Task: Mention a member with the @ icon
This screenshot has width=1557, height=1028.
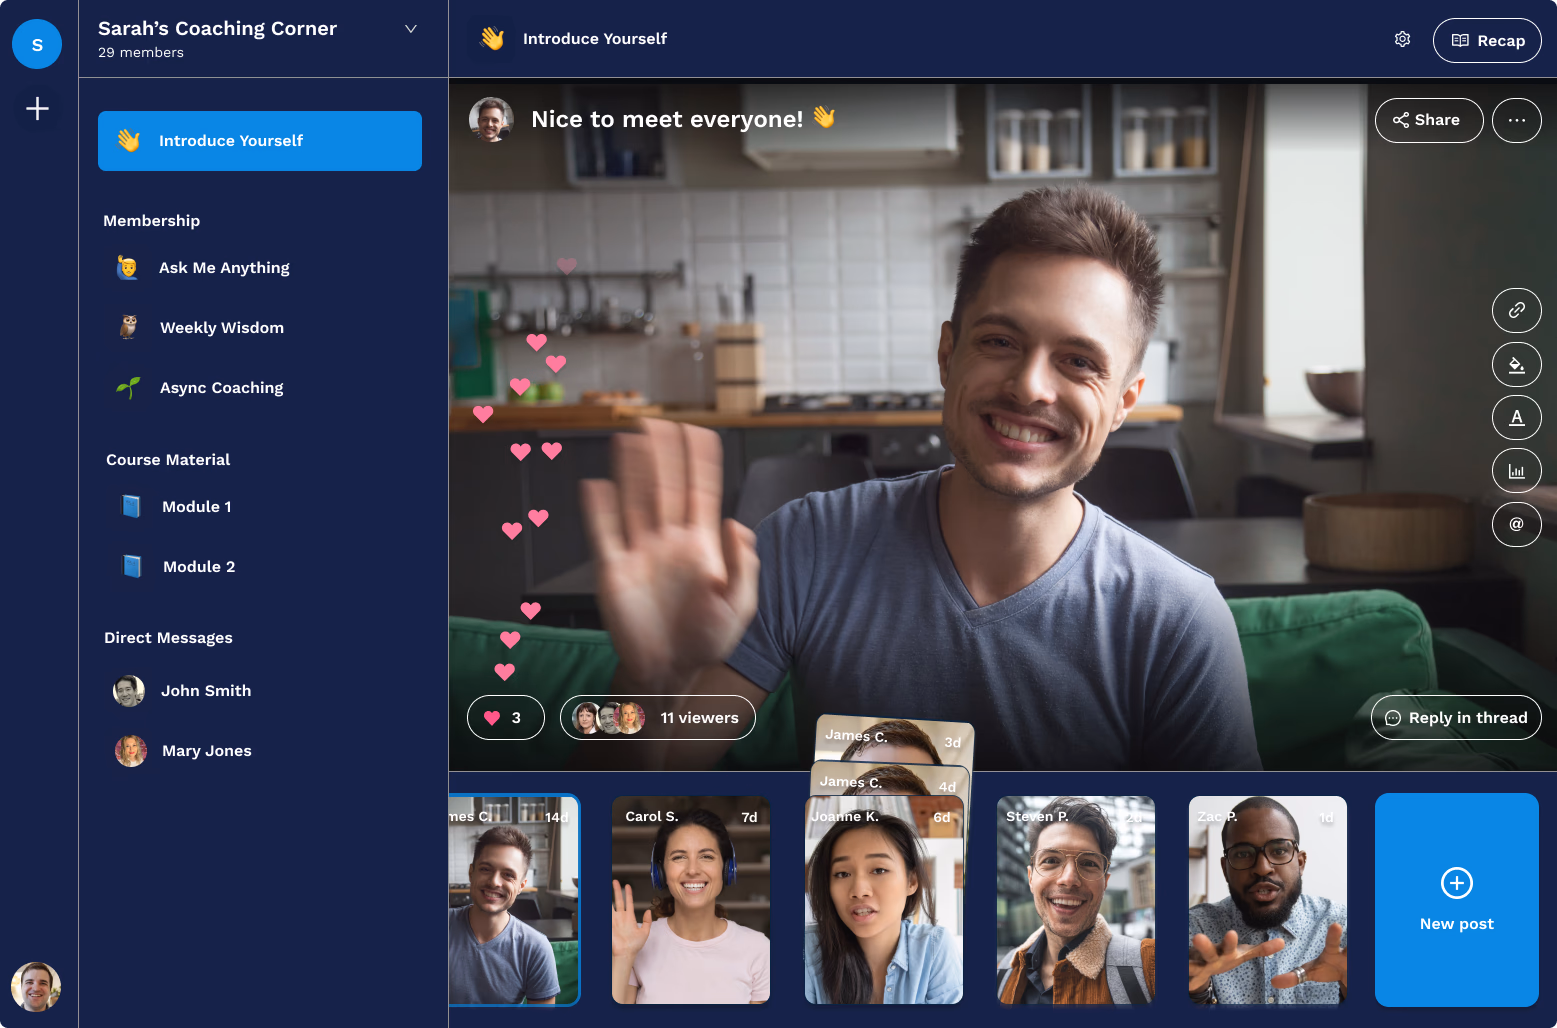Action: coord(1516,524)
